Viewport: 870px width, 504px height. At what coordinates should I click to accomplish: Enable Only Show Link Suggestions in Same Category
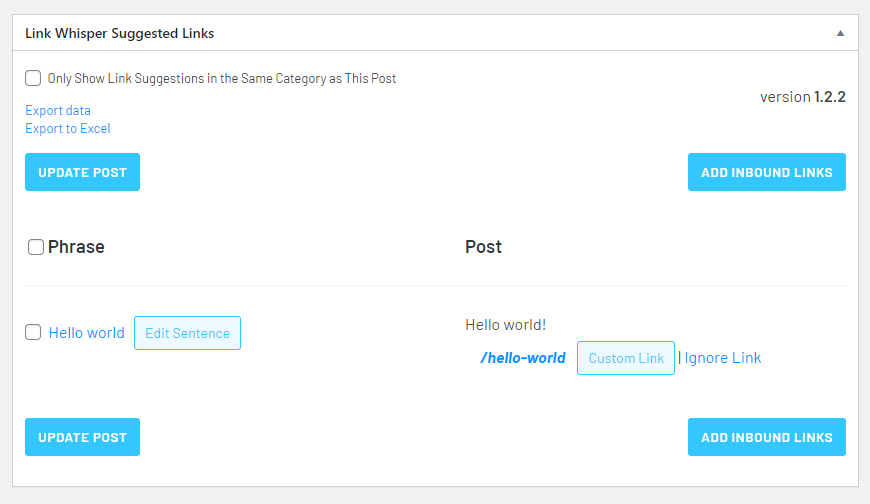tap(33, 78)
